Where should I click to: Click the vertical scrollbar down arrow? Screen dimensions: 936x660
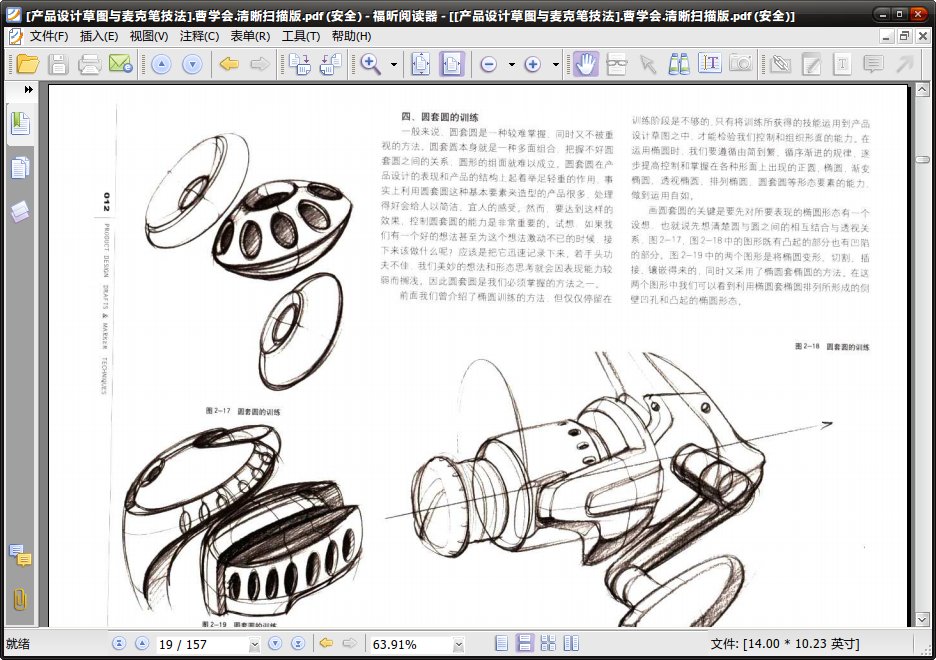tap(922, 619)
